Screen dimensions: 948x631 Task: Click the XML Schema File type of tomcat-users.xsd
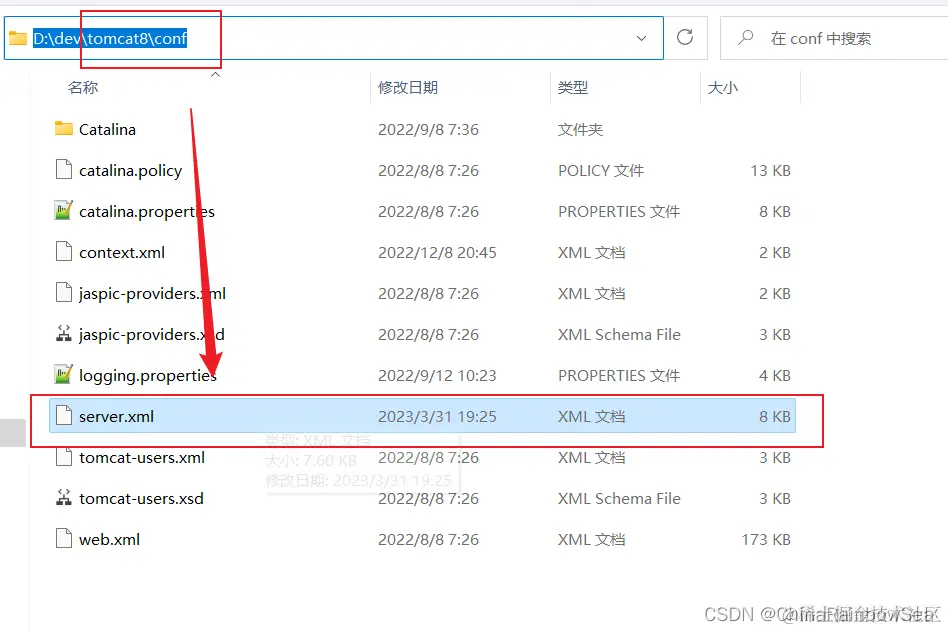click(619, 499)
